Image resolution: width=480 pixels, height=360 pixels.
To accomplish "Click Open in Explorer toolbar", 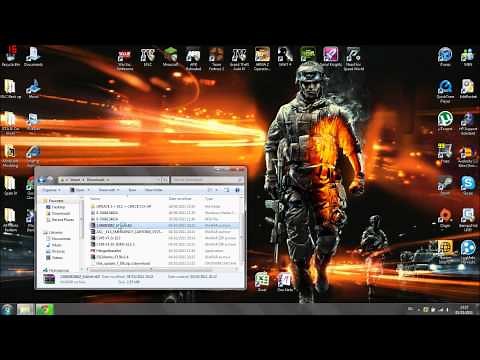I will (80, 190).
